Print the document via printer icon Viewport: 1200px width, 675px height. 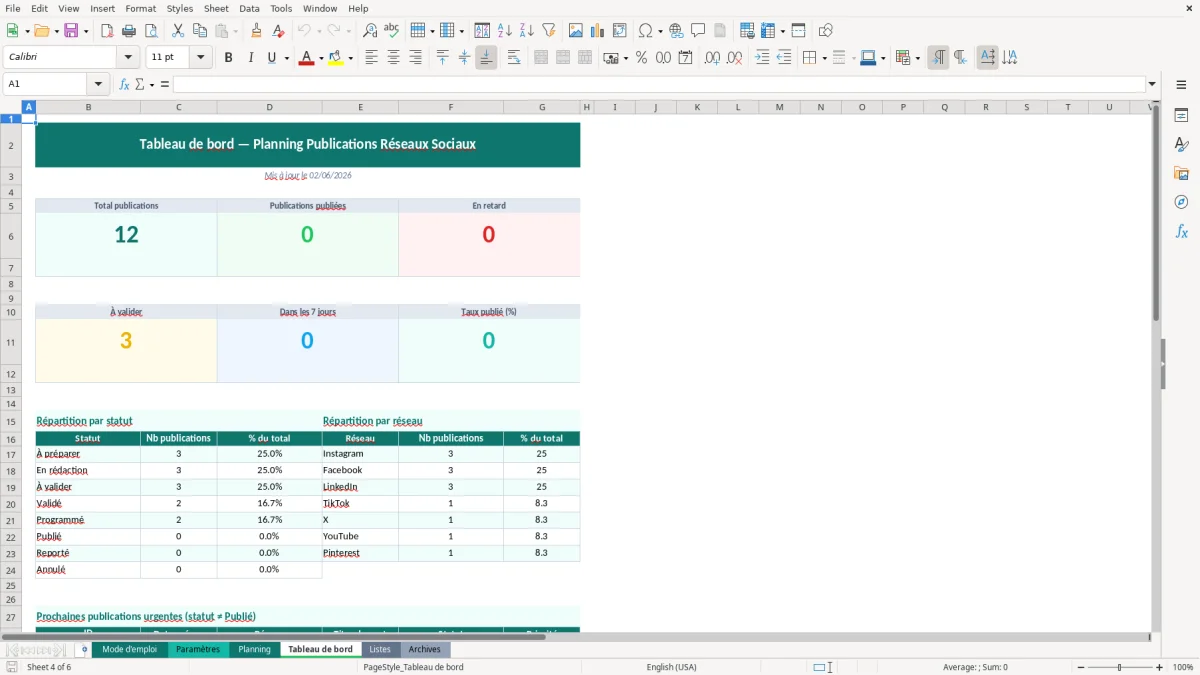pyautogui.click(x=129, y=31)
